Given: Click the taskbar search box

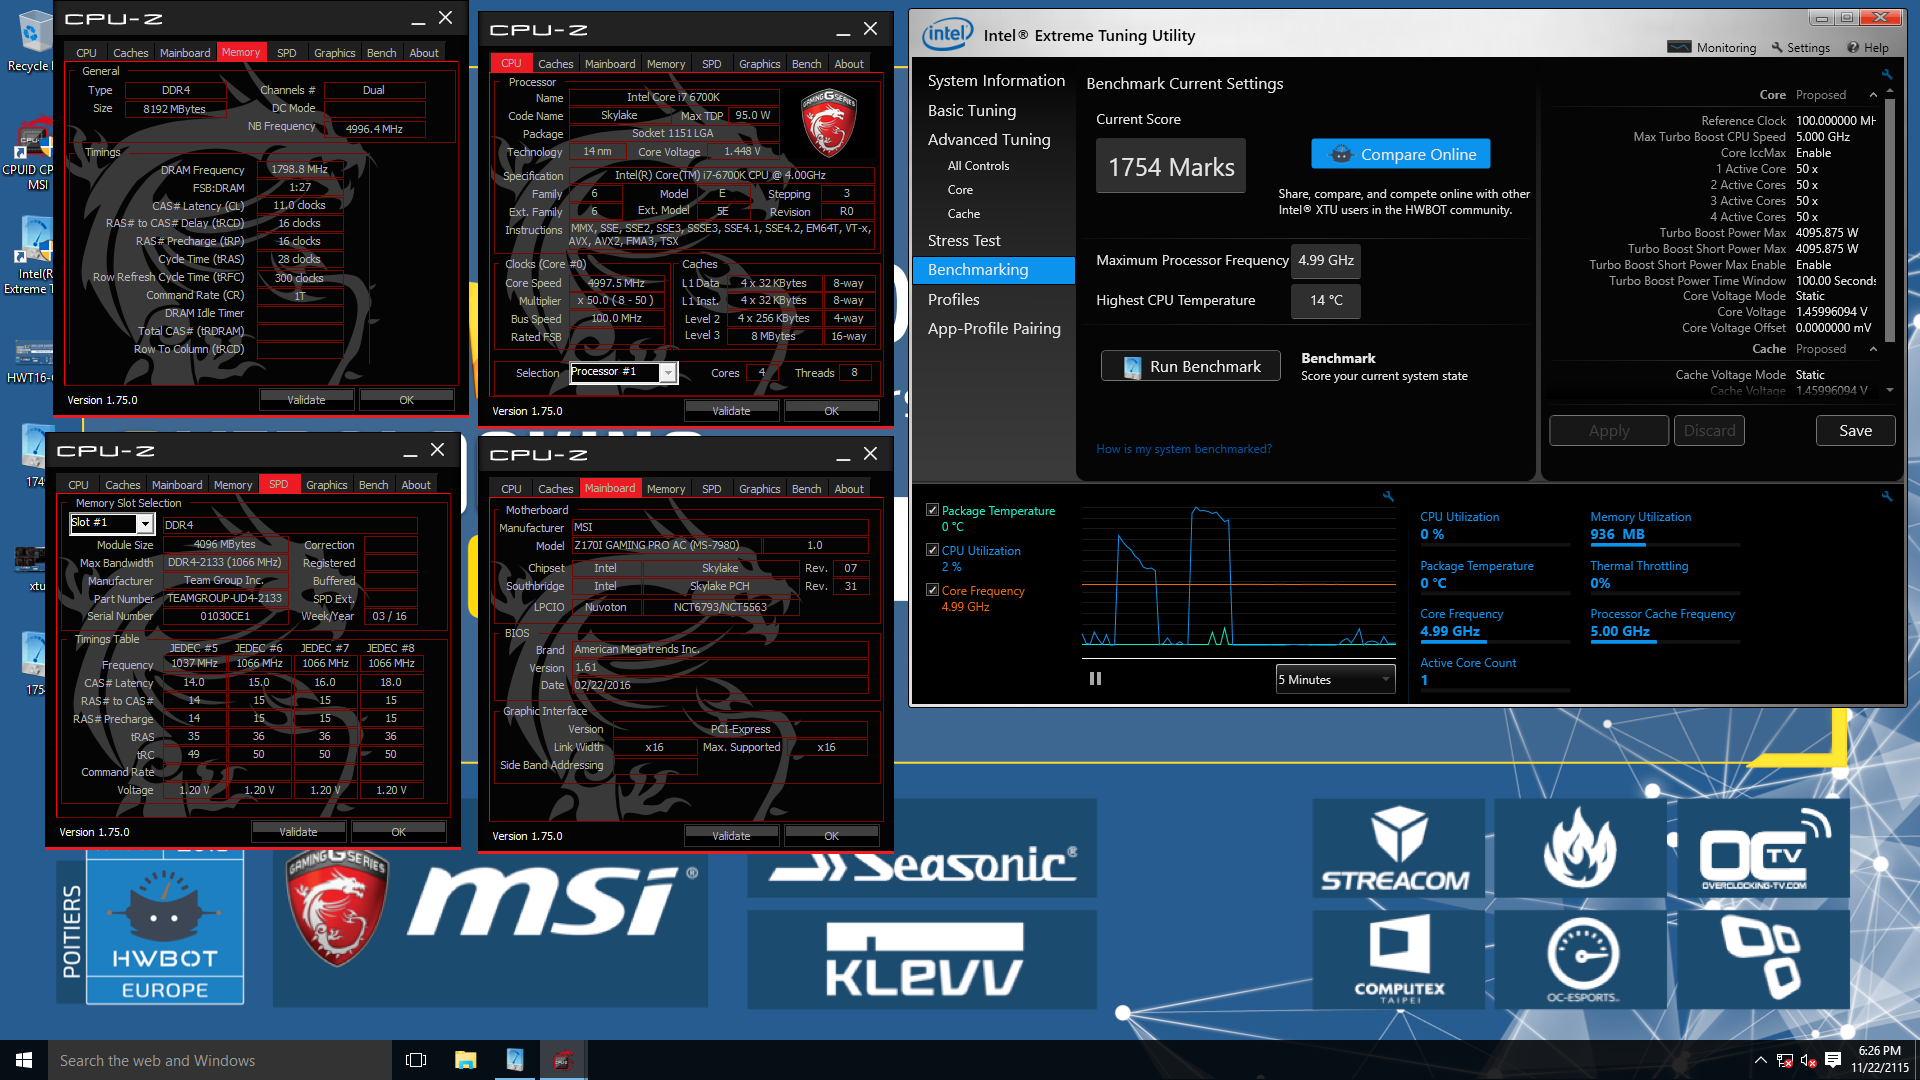Looking at the screenshot, I should [220, 1060].
